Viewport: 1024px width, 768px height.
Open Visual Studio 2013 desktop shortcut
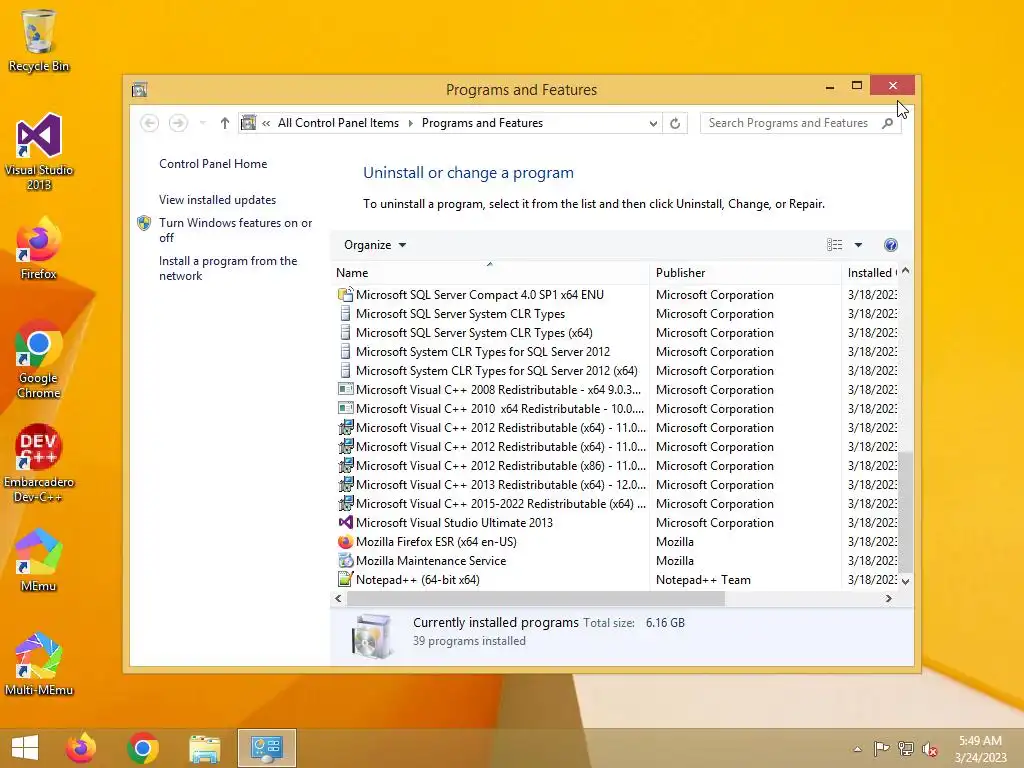point(39,152)
